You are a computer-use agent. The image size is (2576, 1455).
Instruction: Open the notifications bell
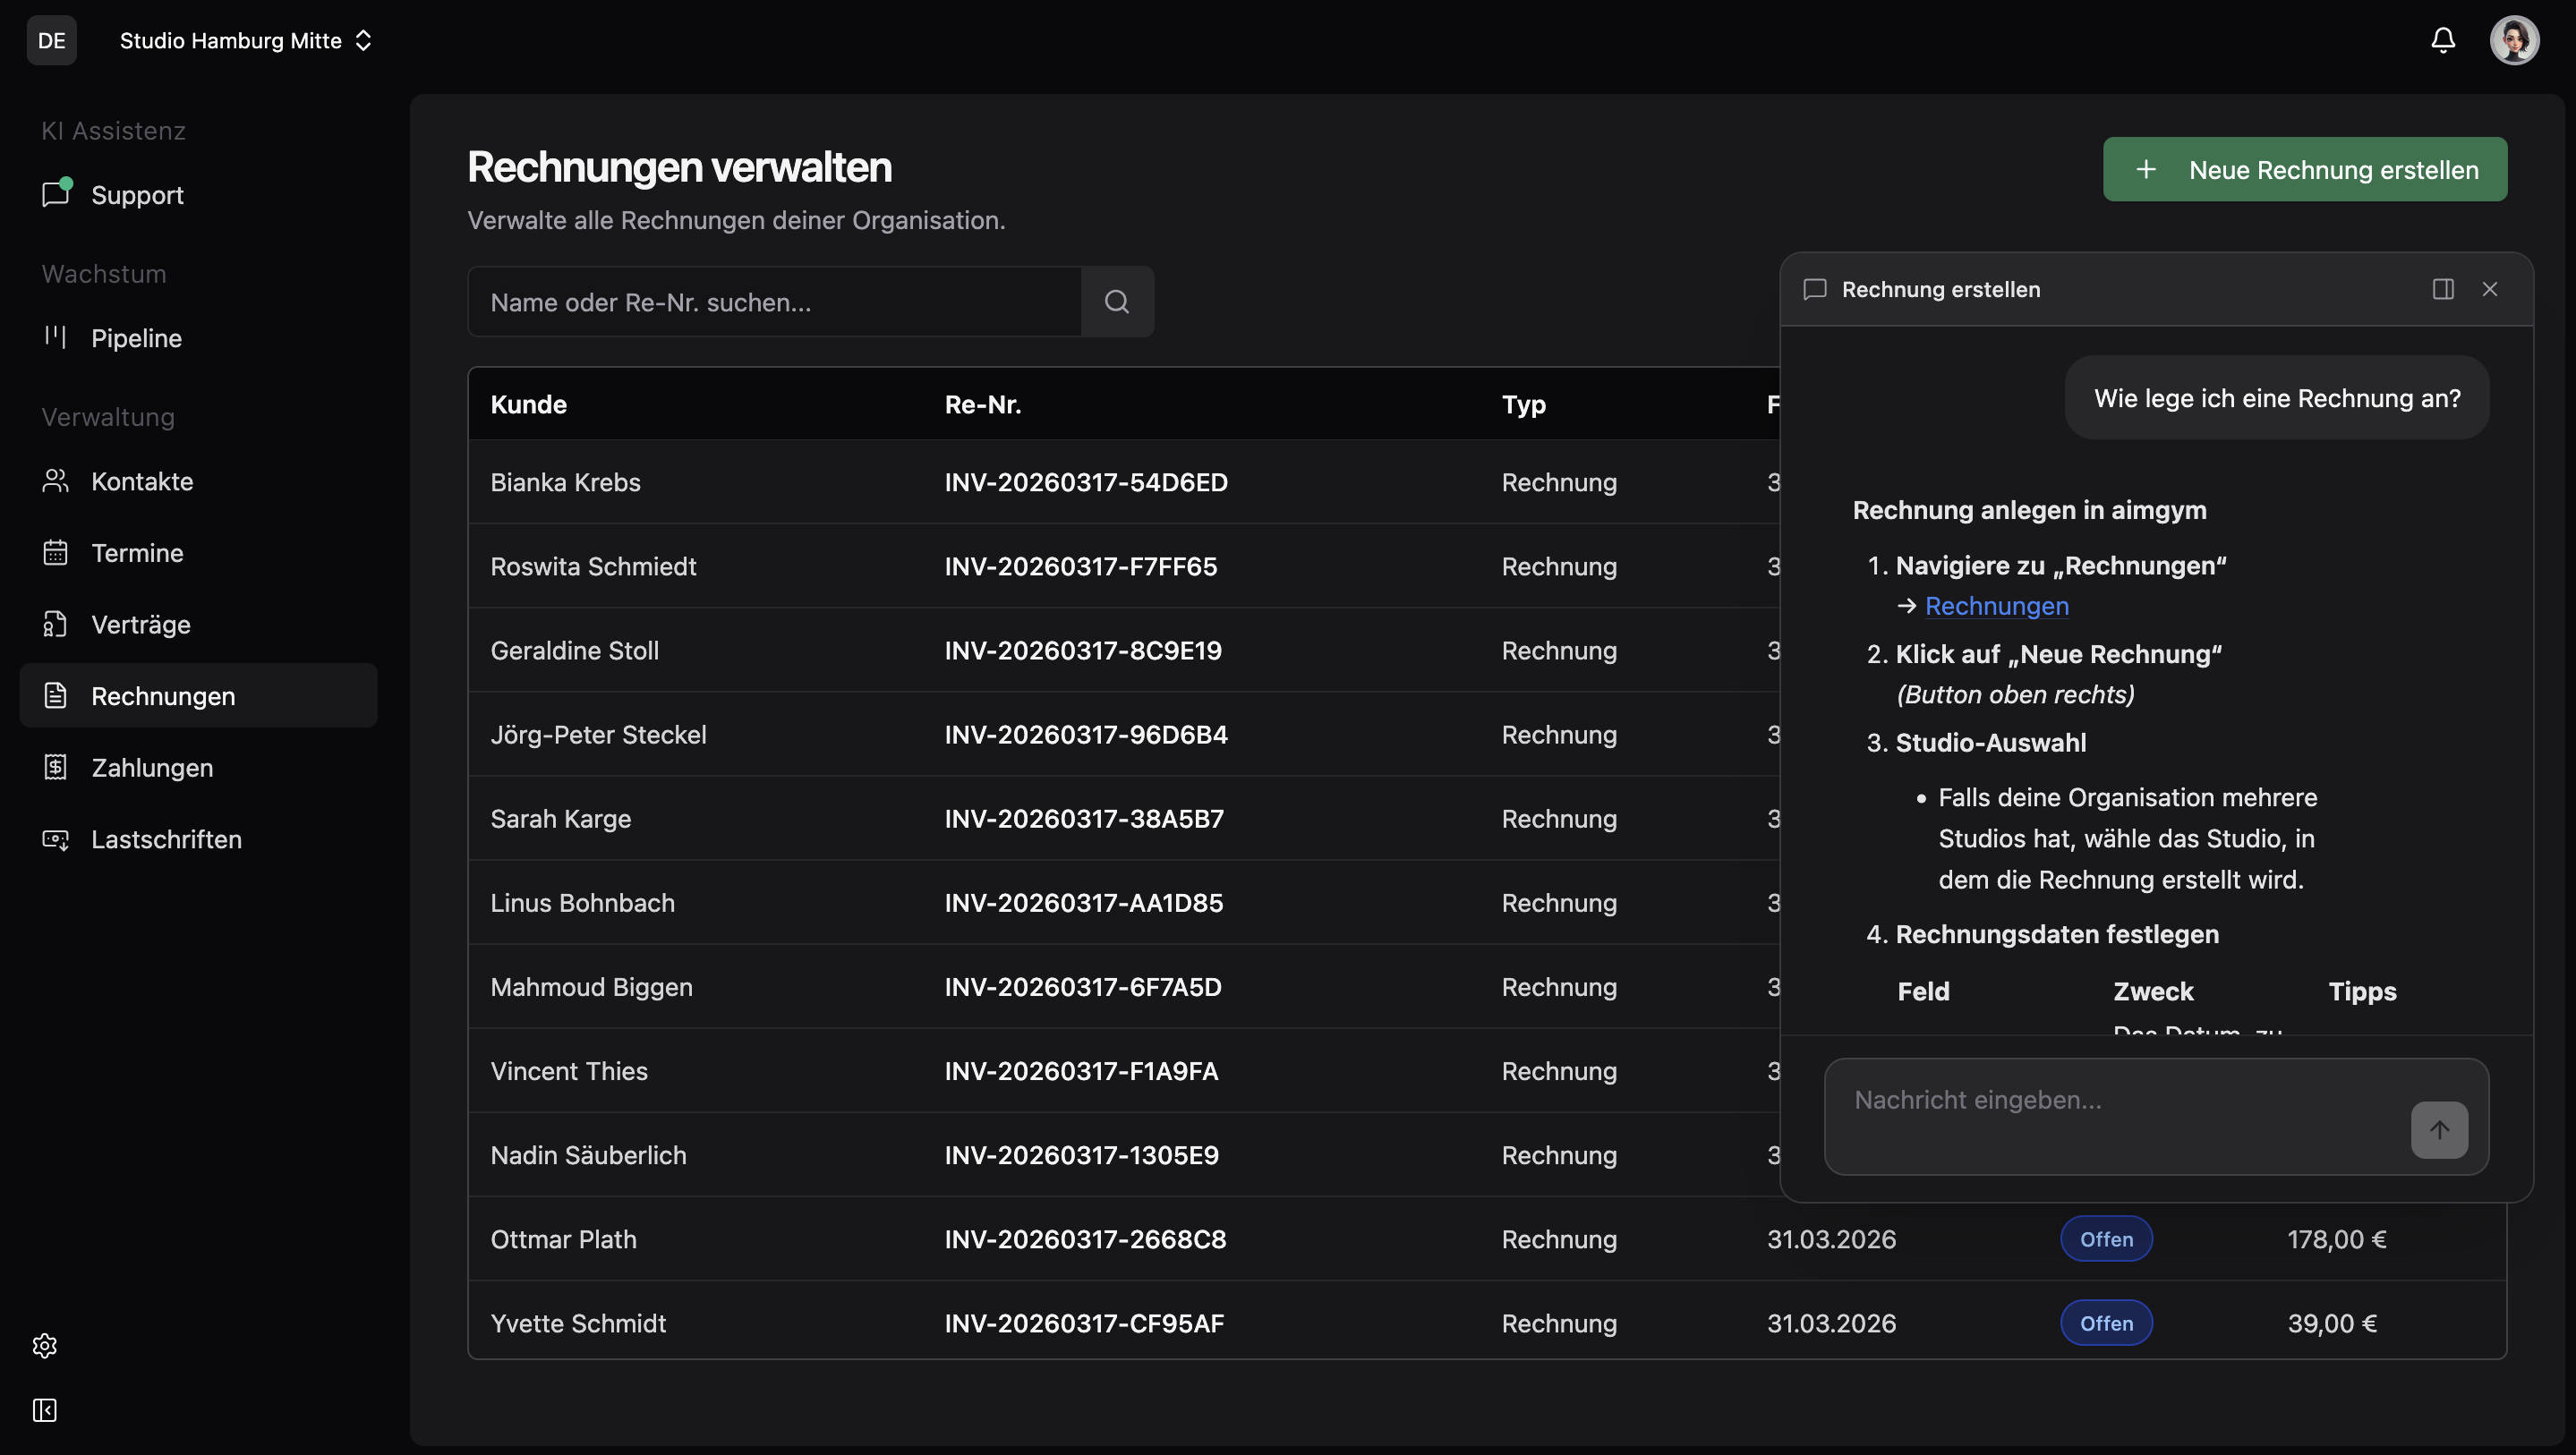pos(2443,40)
